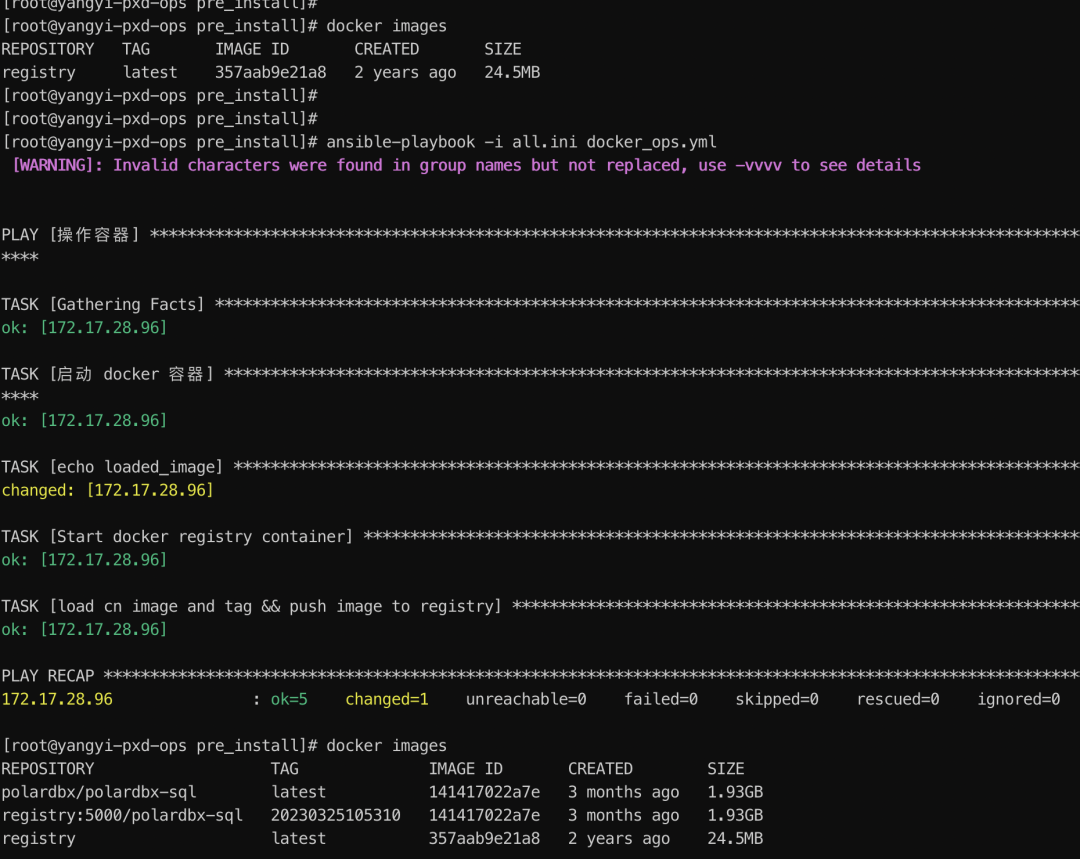
Task: Select the polardbx/polardbx-sql repository name
Action: tap(100, 791)
